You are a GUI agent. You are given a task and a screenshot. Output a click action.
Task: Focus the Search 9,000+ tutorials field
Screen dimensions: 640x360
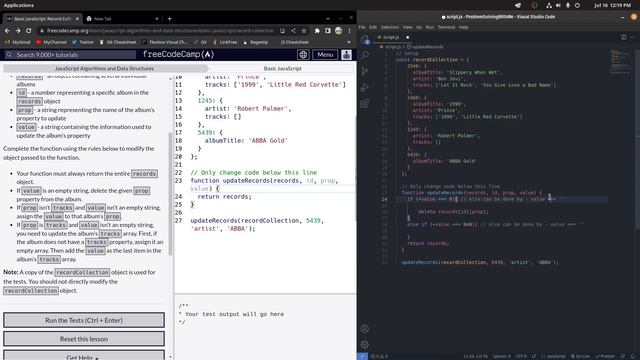[70, 55]
